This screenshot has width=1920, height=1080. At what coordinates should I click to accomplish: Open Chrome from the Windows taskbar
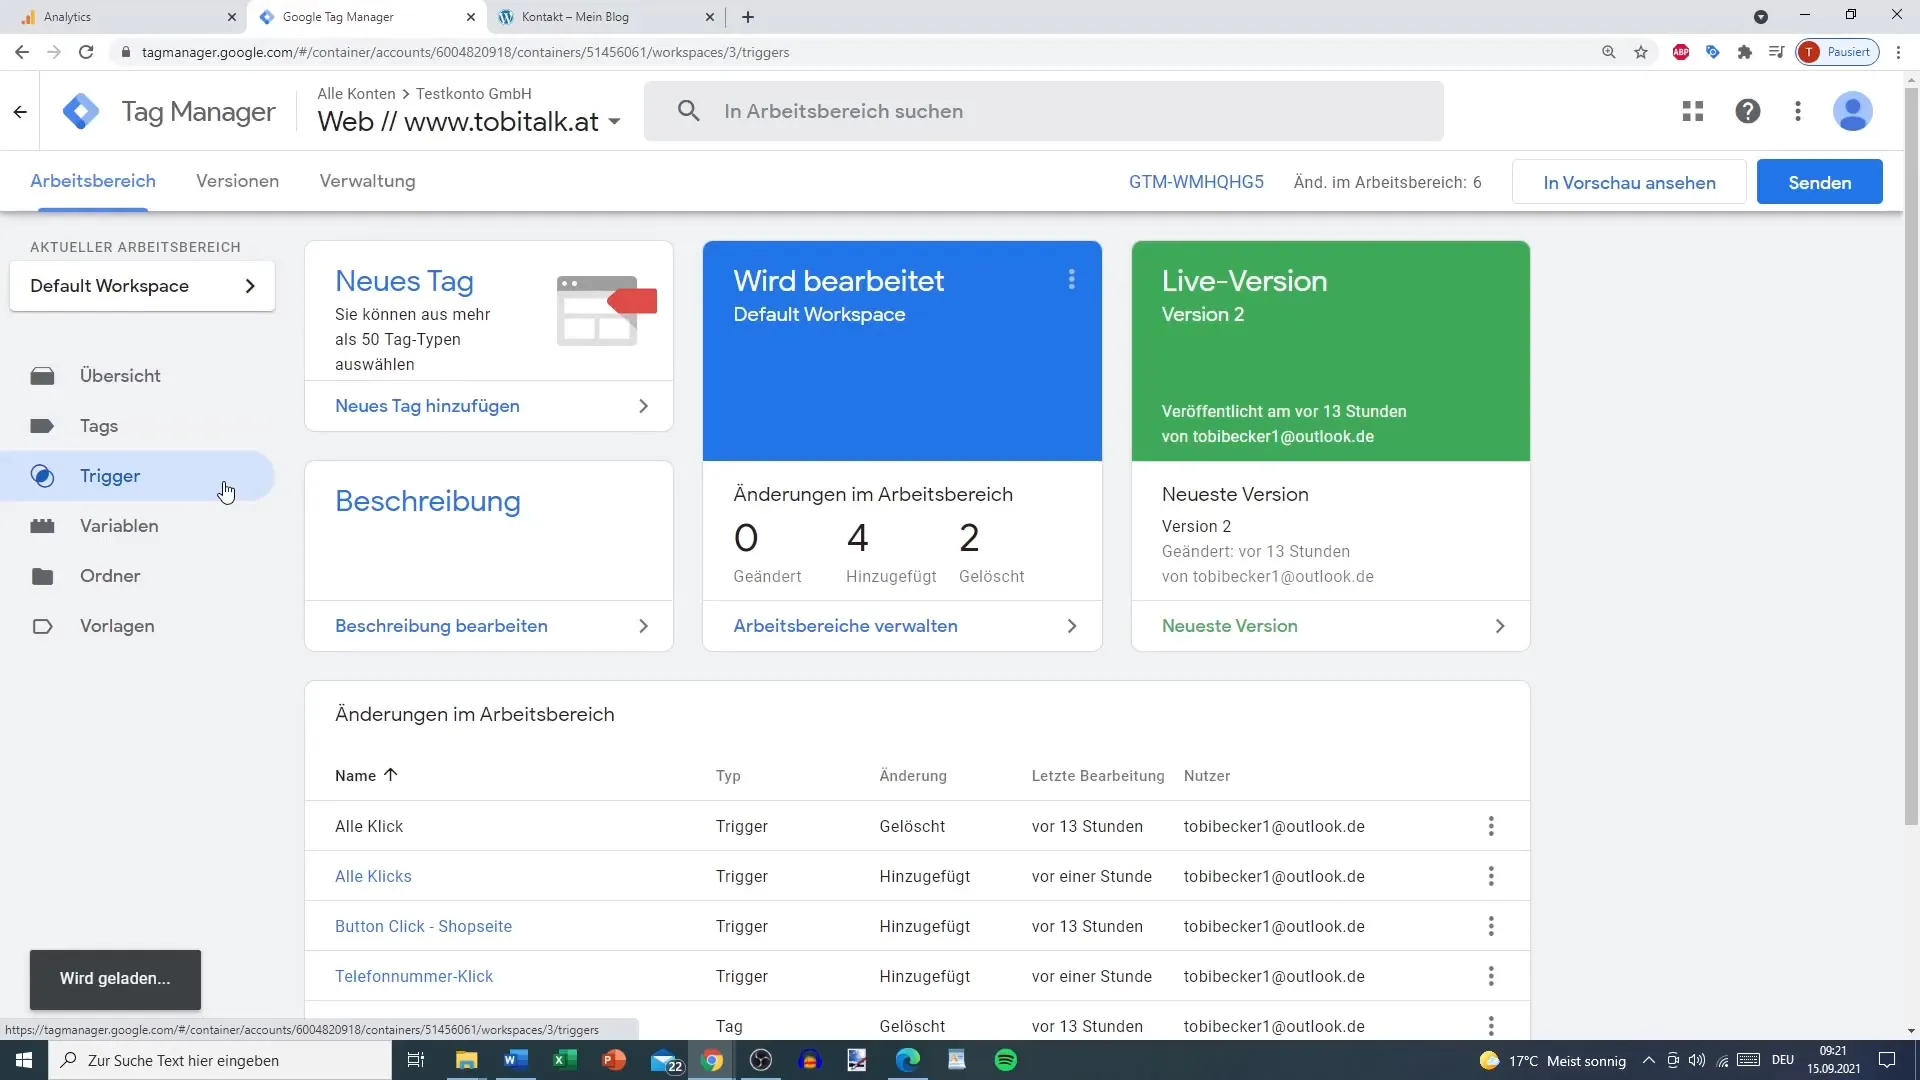pyautogui.click(x=712, y=1060)
